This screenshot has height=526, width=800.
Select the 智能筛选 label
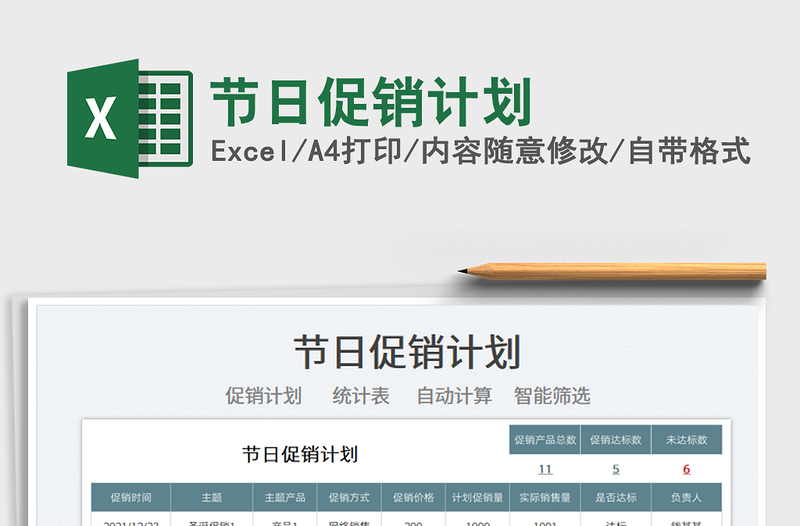552,396
